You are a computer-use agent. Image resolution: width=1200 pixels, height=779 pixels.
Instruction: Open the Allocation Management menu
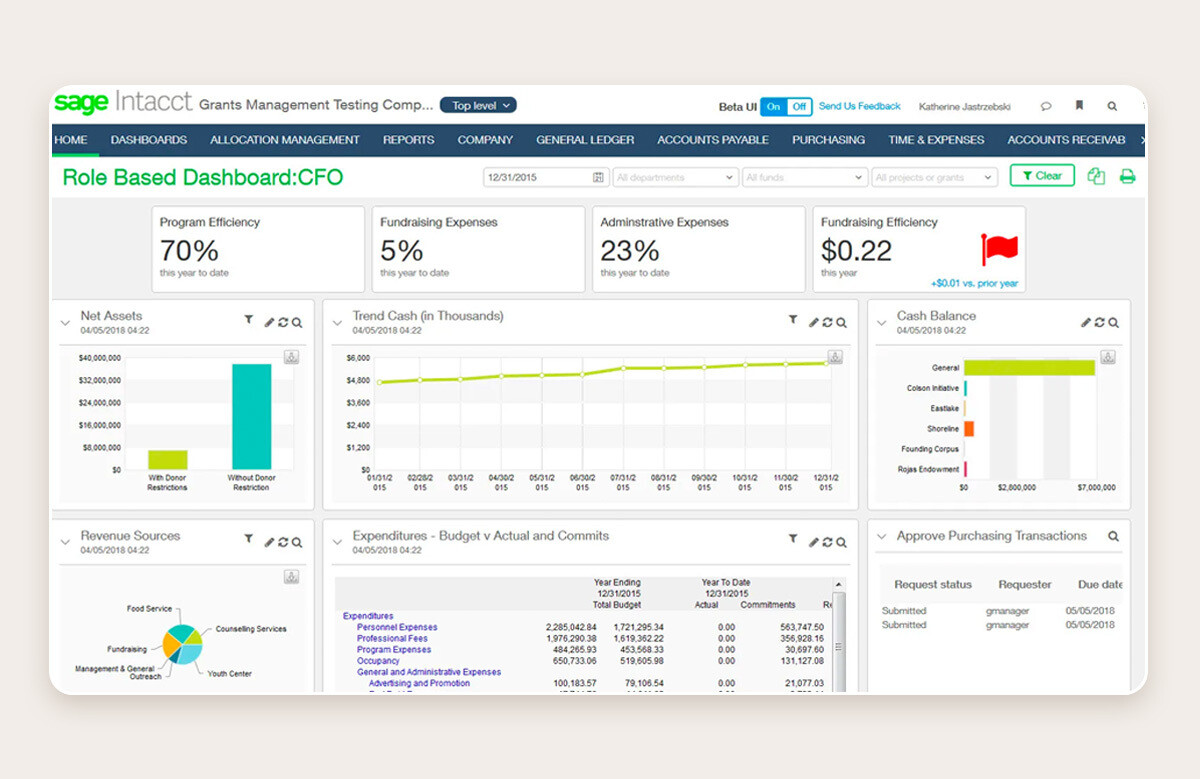285,140
